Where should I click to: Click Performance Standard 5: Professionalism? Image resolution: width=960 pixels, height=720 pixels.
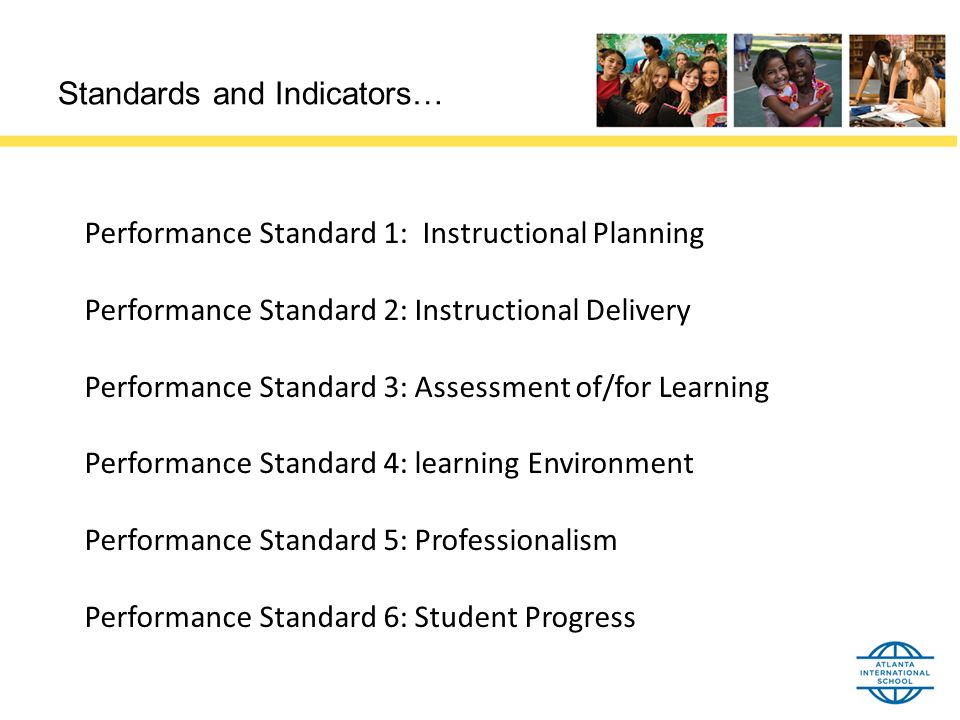[351, 541]
